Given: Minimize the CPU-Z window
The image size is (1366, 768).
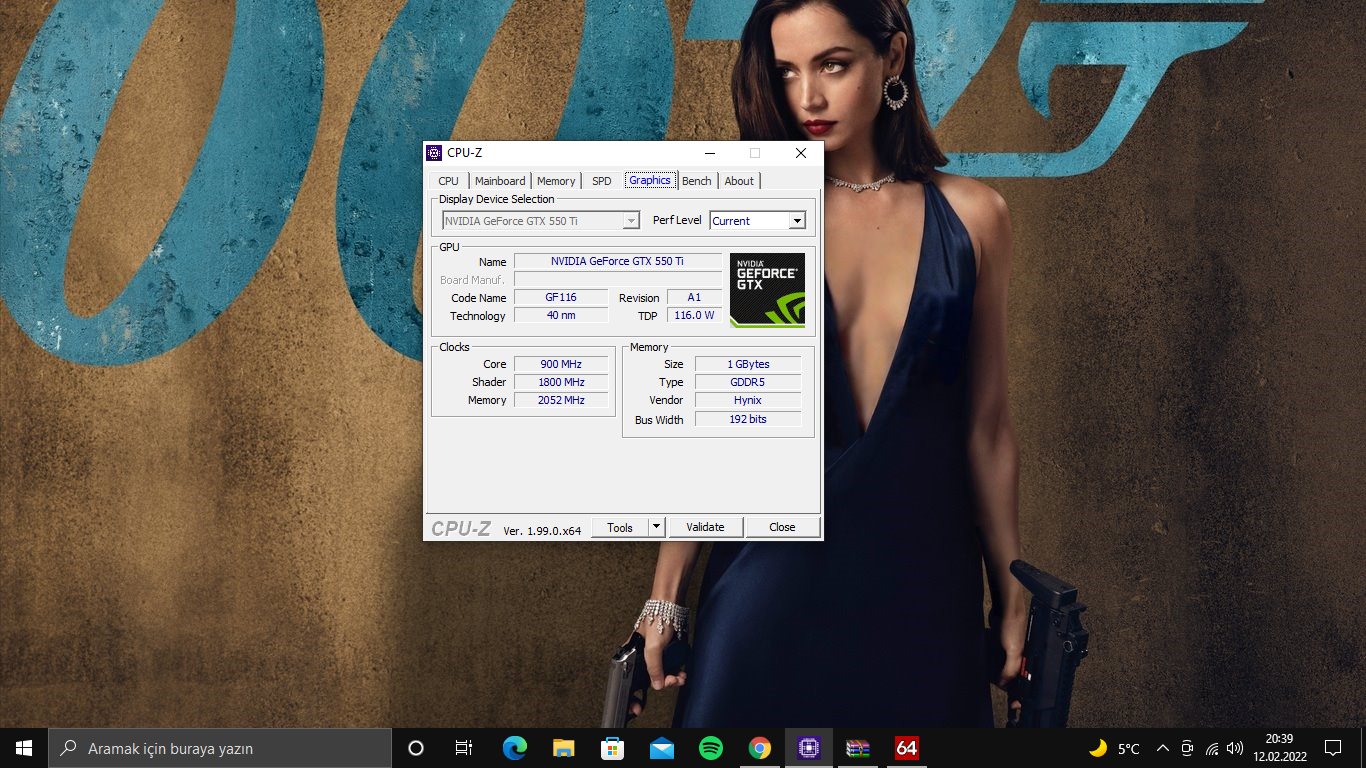Looking at the screenshot, I should [710, 153].
